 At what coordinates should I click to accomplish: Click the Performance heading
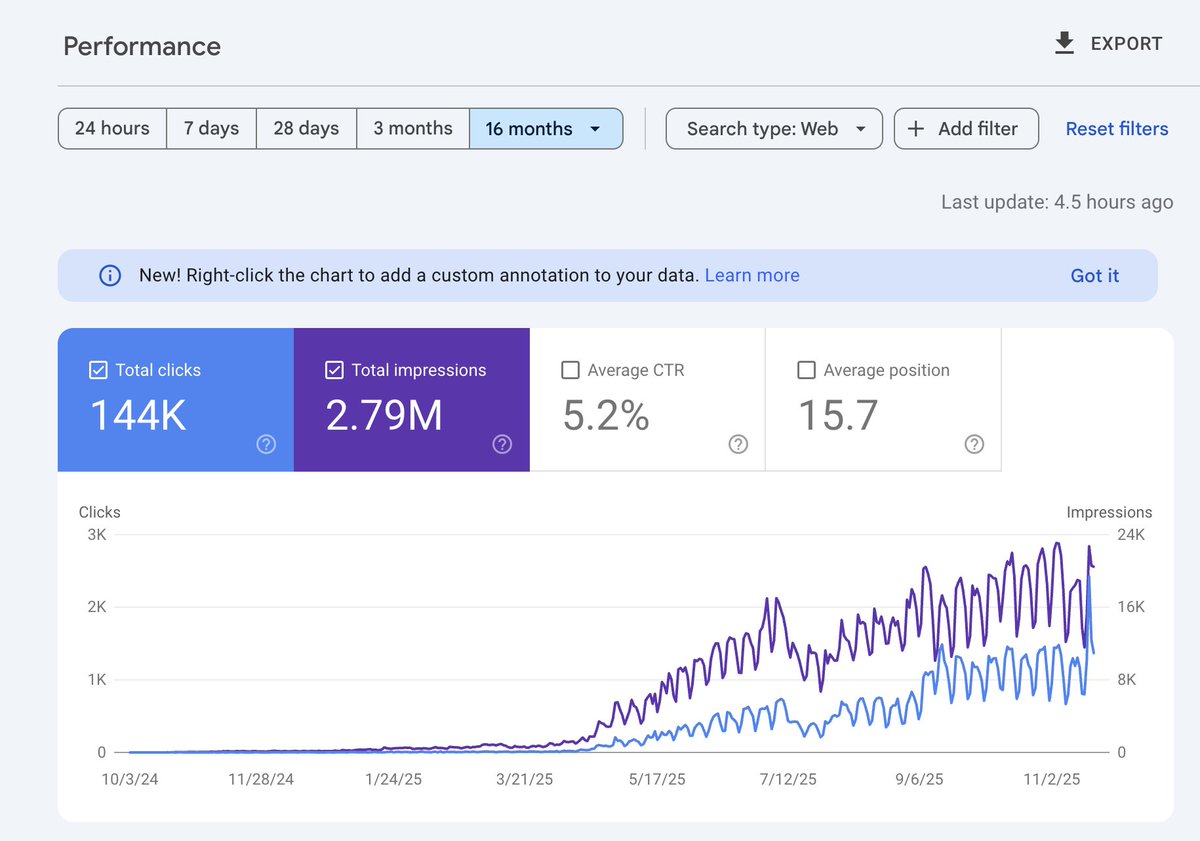(142, 47)
